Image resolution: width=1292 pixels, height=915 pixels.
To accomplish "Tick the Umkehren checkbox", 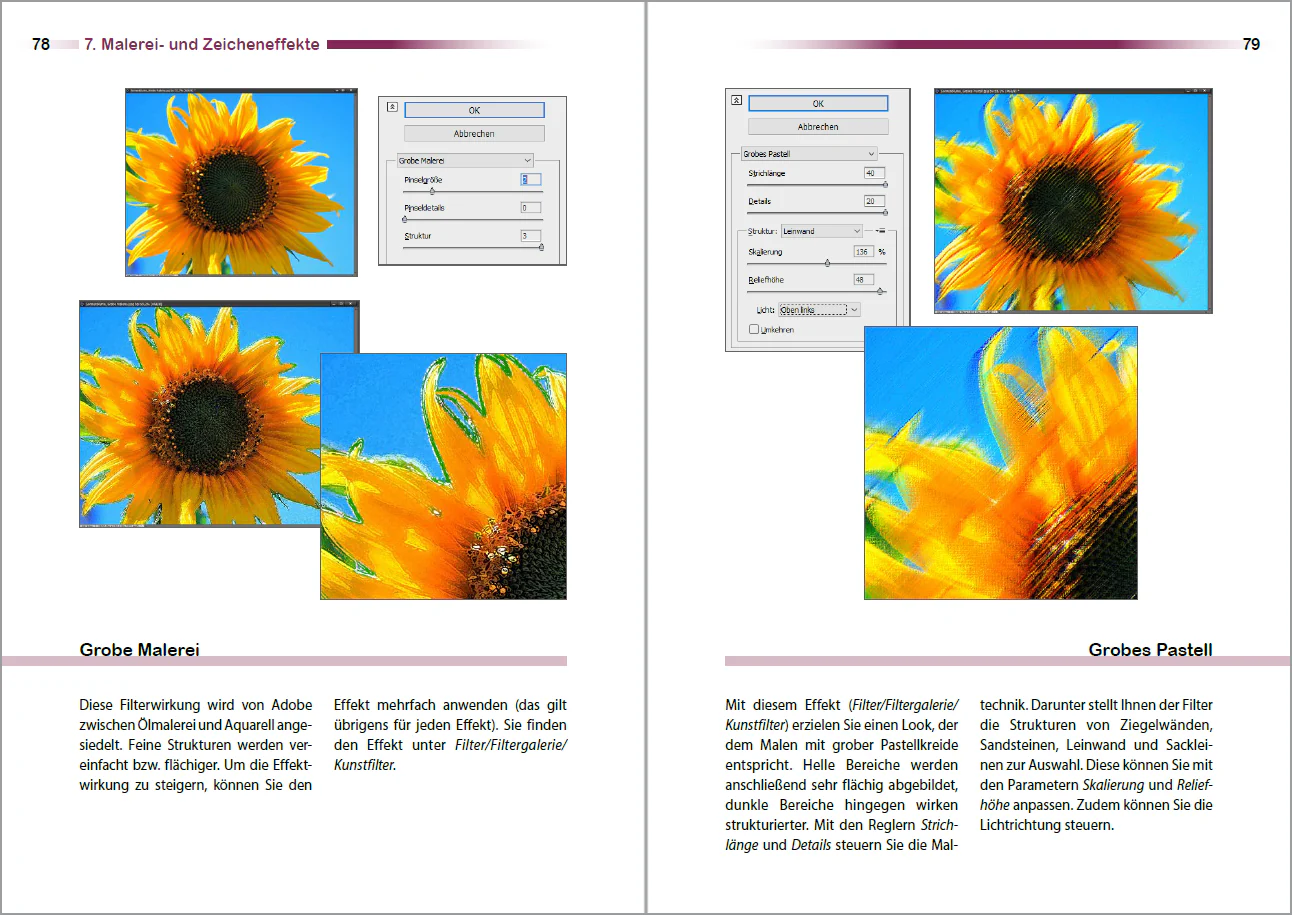I will point(754,329).
